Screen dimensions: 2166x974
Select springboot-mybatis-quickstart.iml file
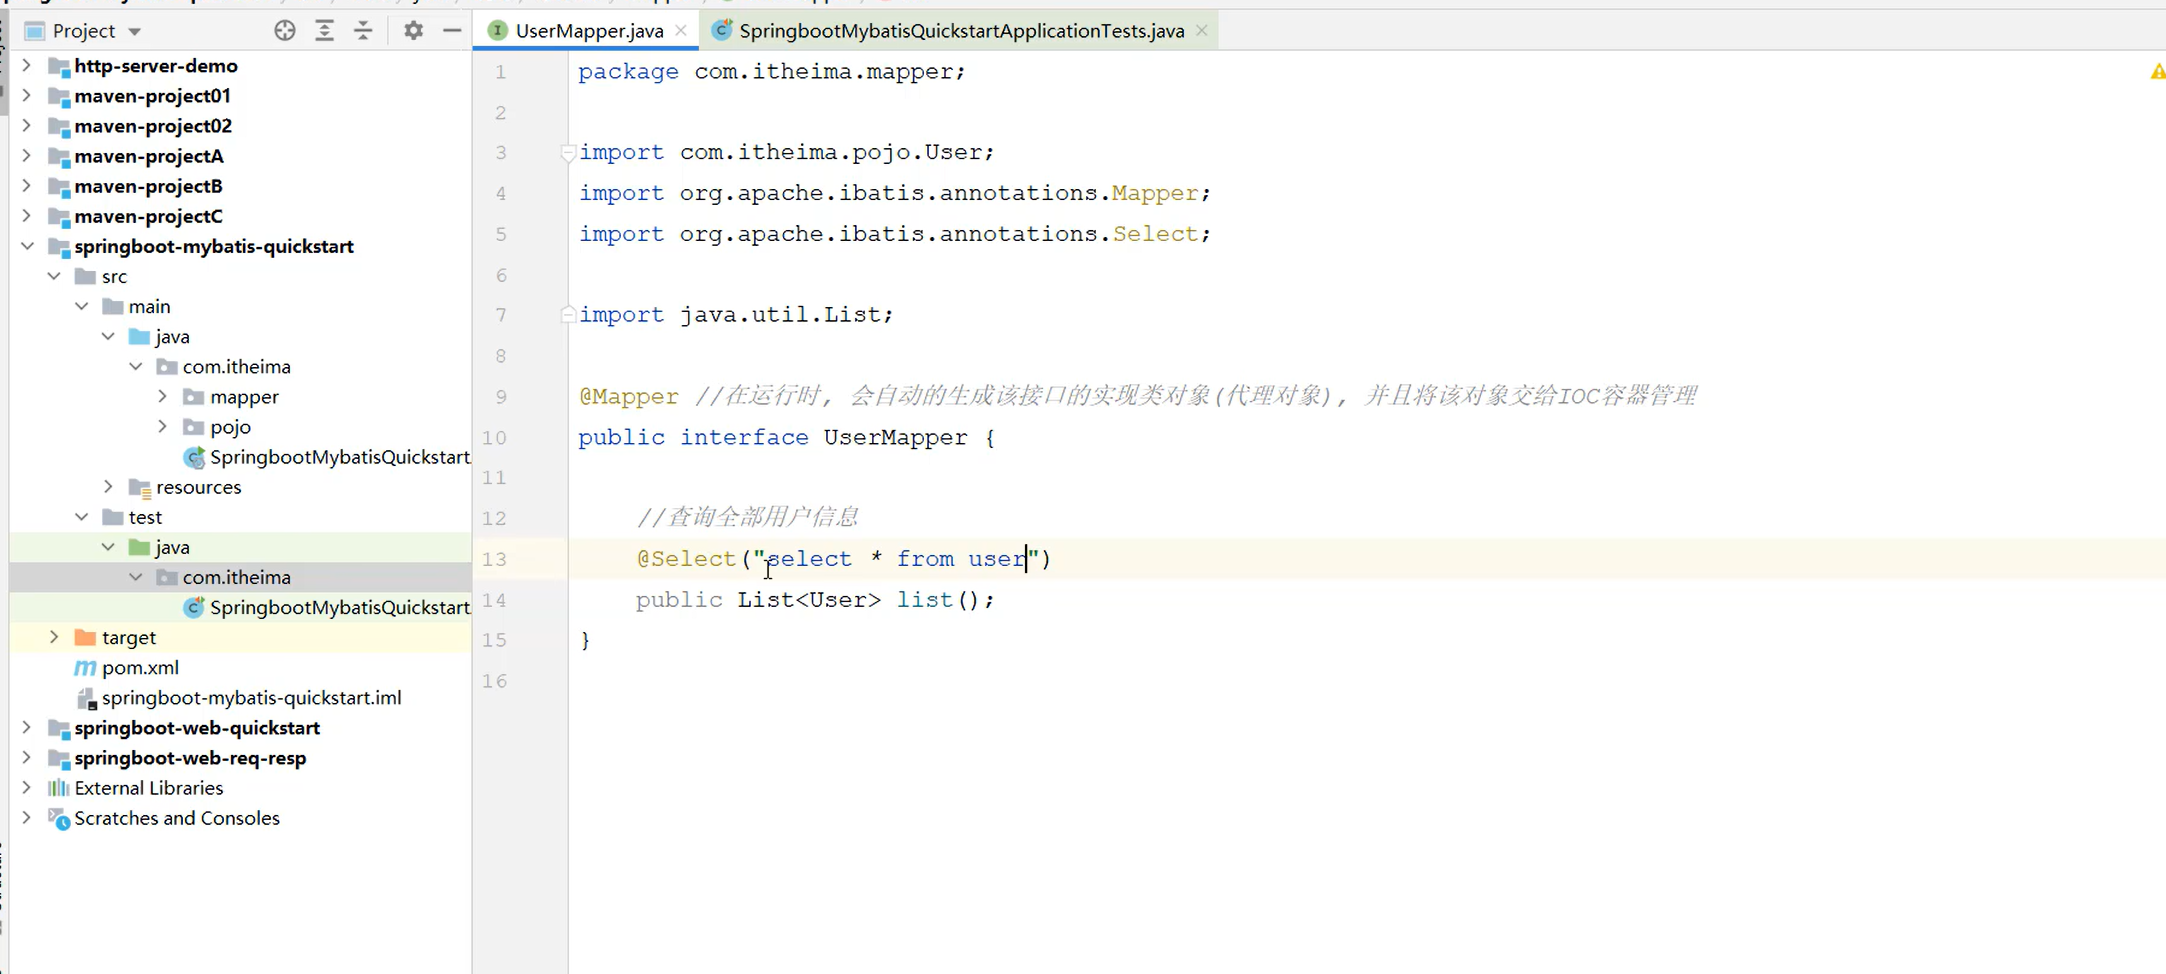(x=251, y=697)
